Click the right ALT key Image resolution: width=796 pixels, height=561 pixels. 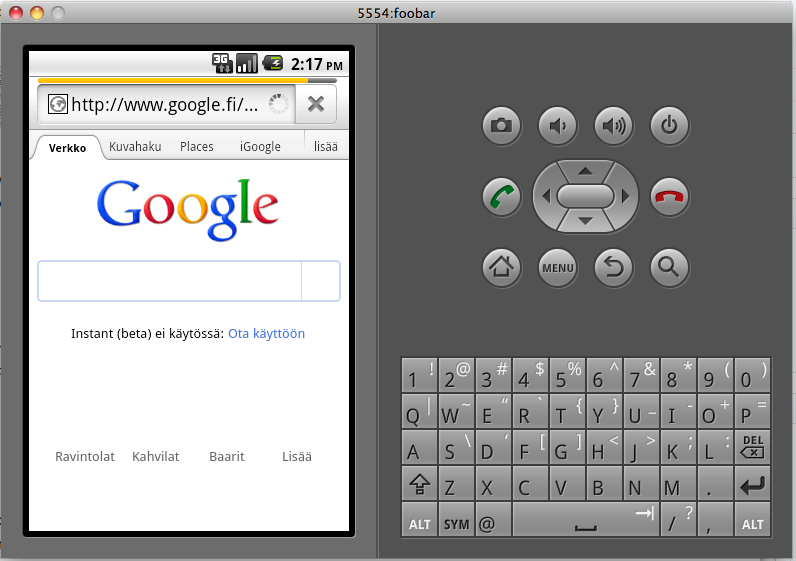(x=752, y=520)
